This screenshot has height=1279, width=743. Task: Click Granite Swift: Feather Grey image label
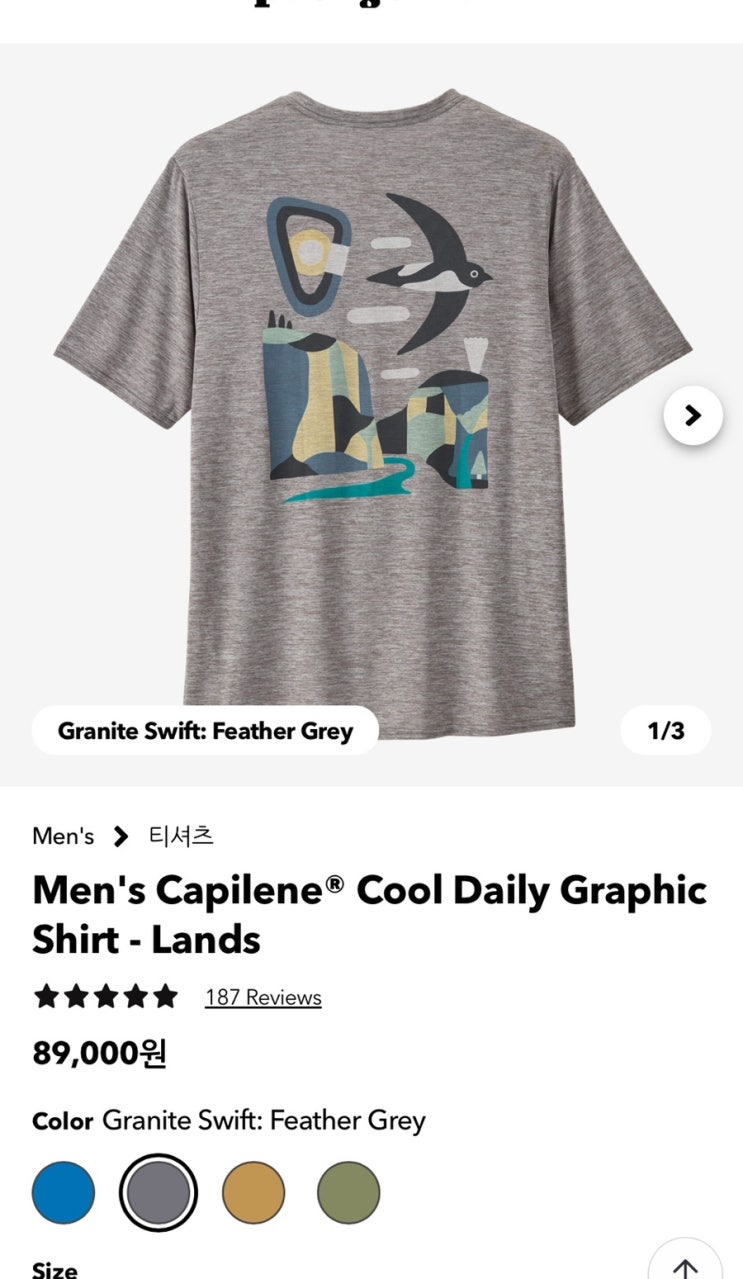point(205,731)
